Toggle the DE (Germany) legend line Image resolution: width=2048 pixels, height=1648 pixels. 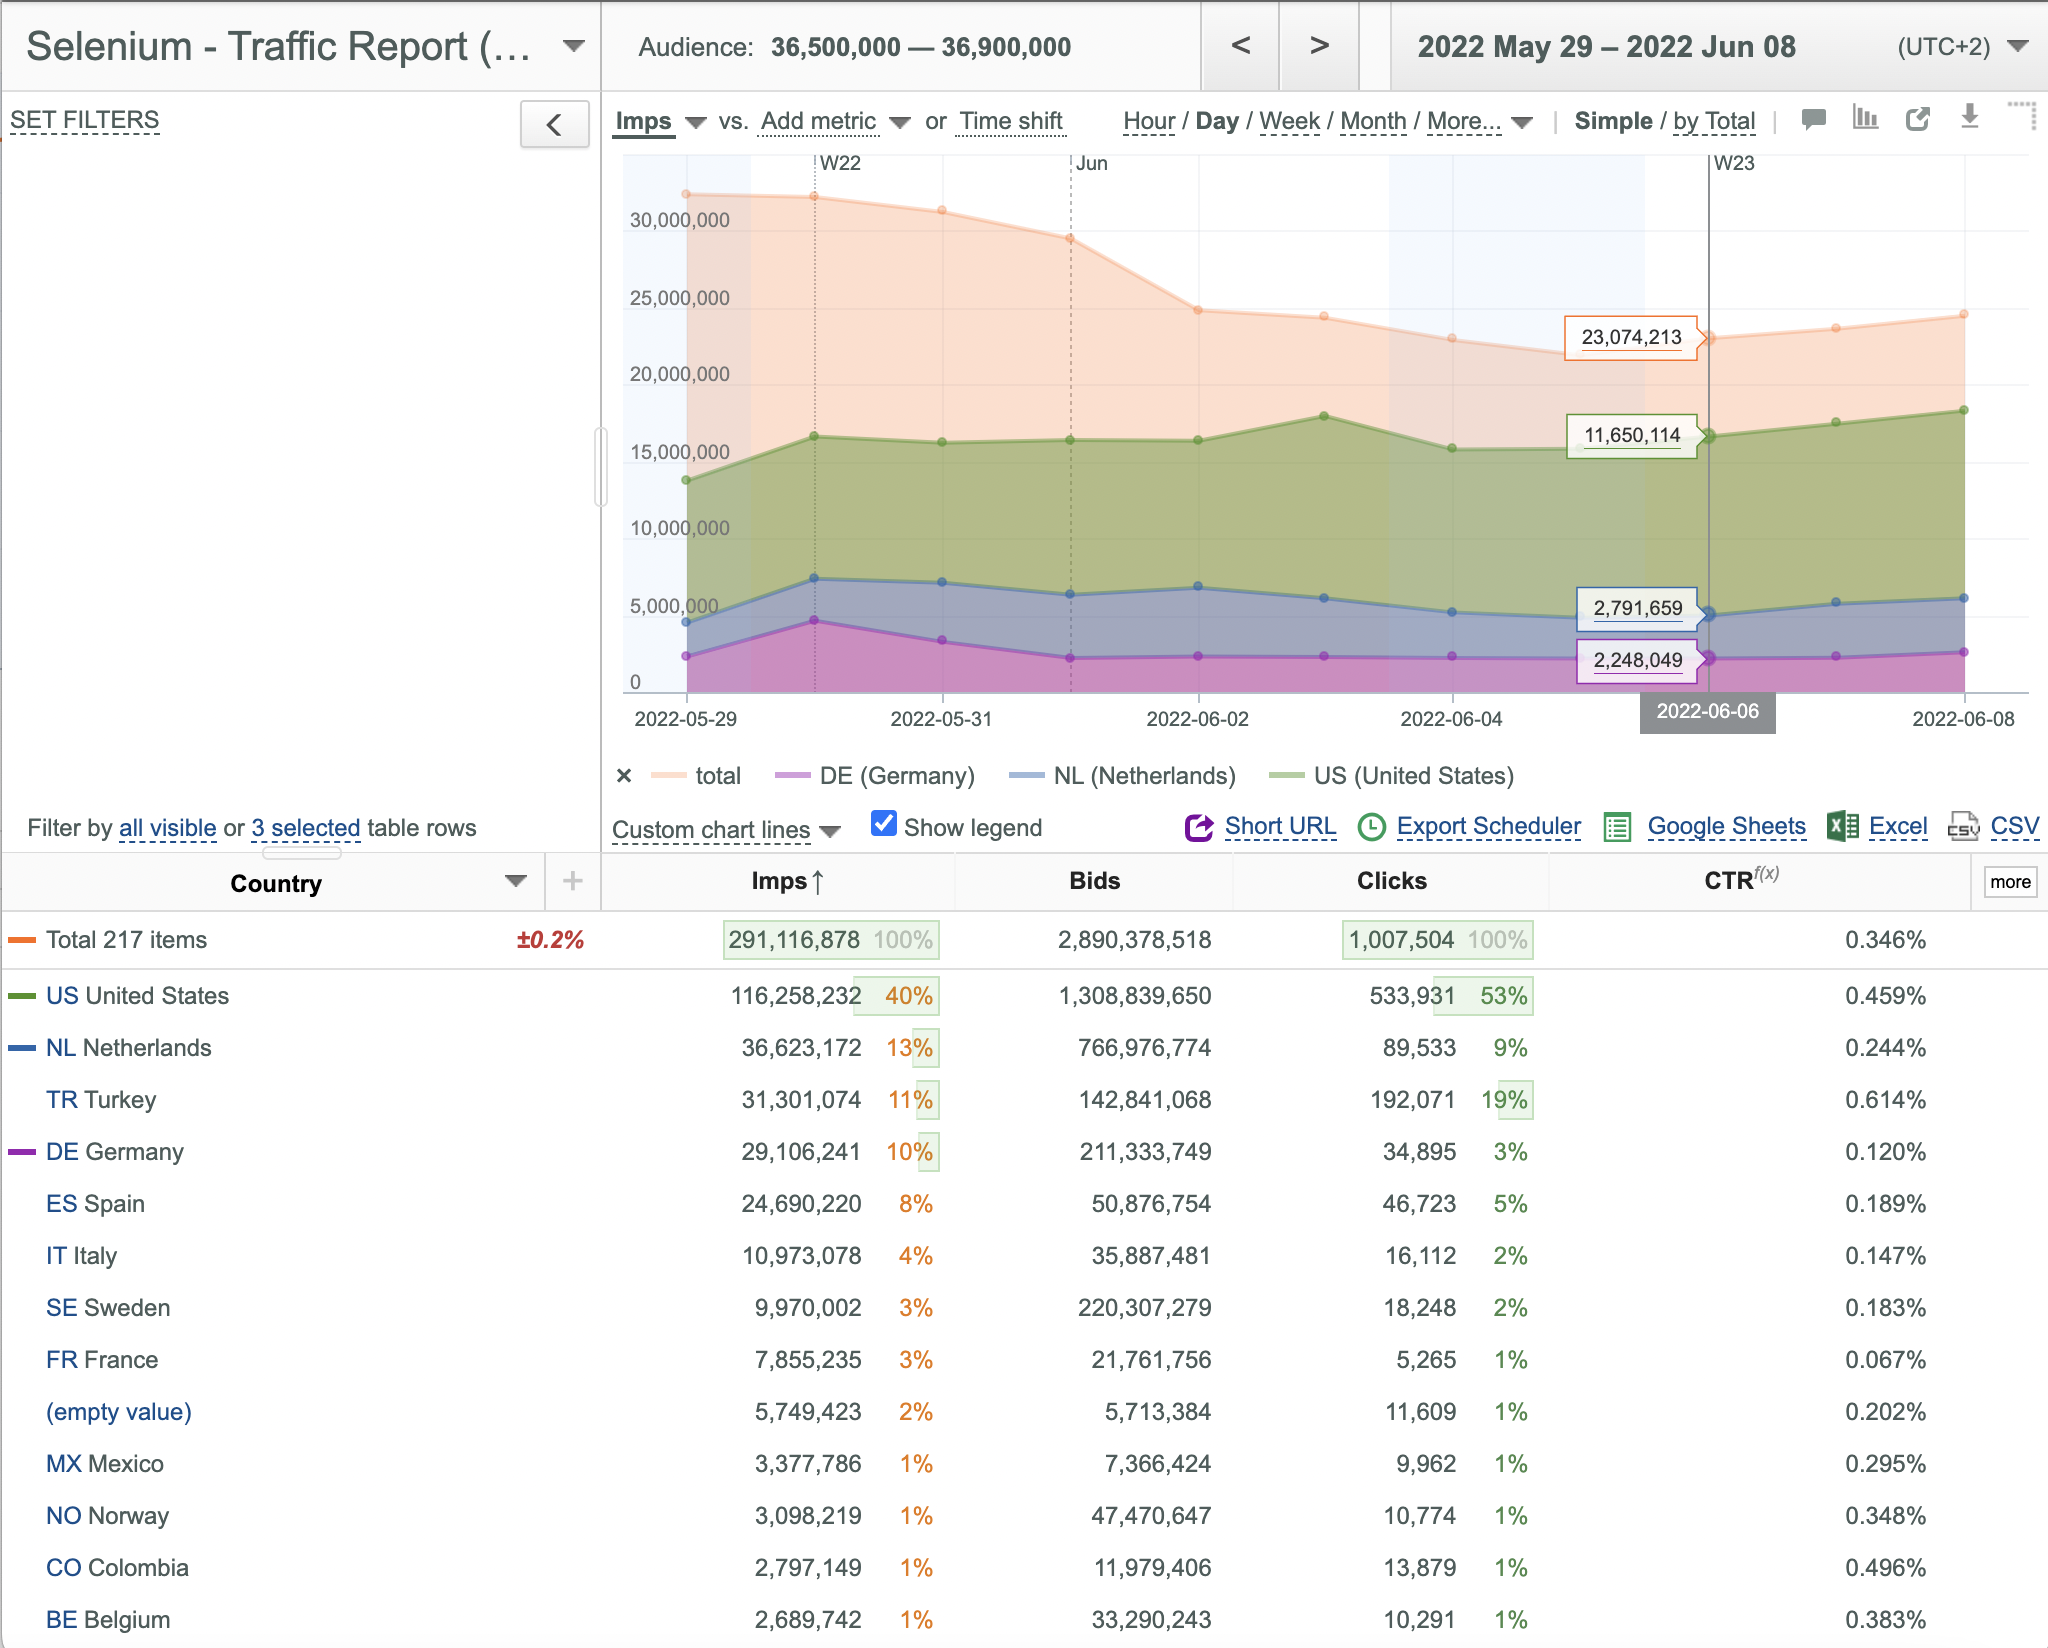click(875, 776)
